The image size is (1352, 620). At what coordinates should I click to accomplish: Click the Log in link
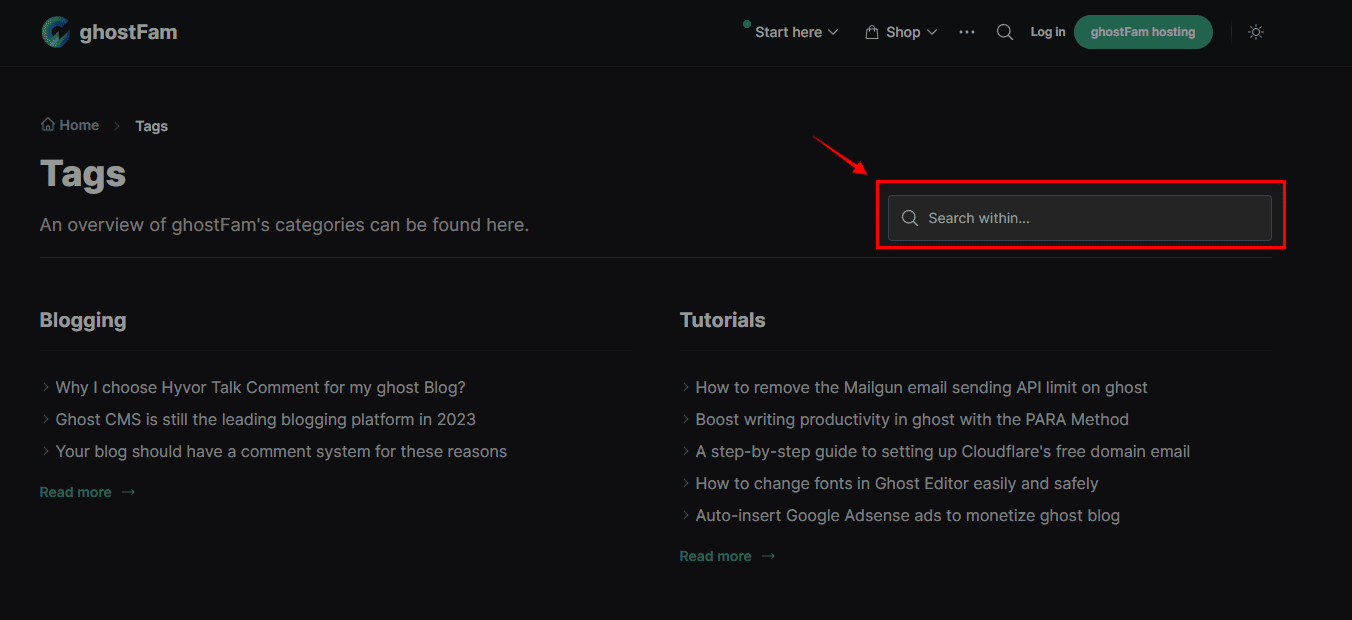pyautogui.click(x=1047, y=31)
